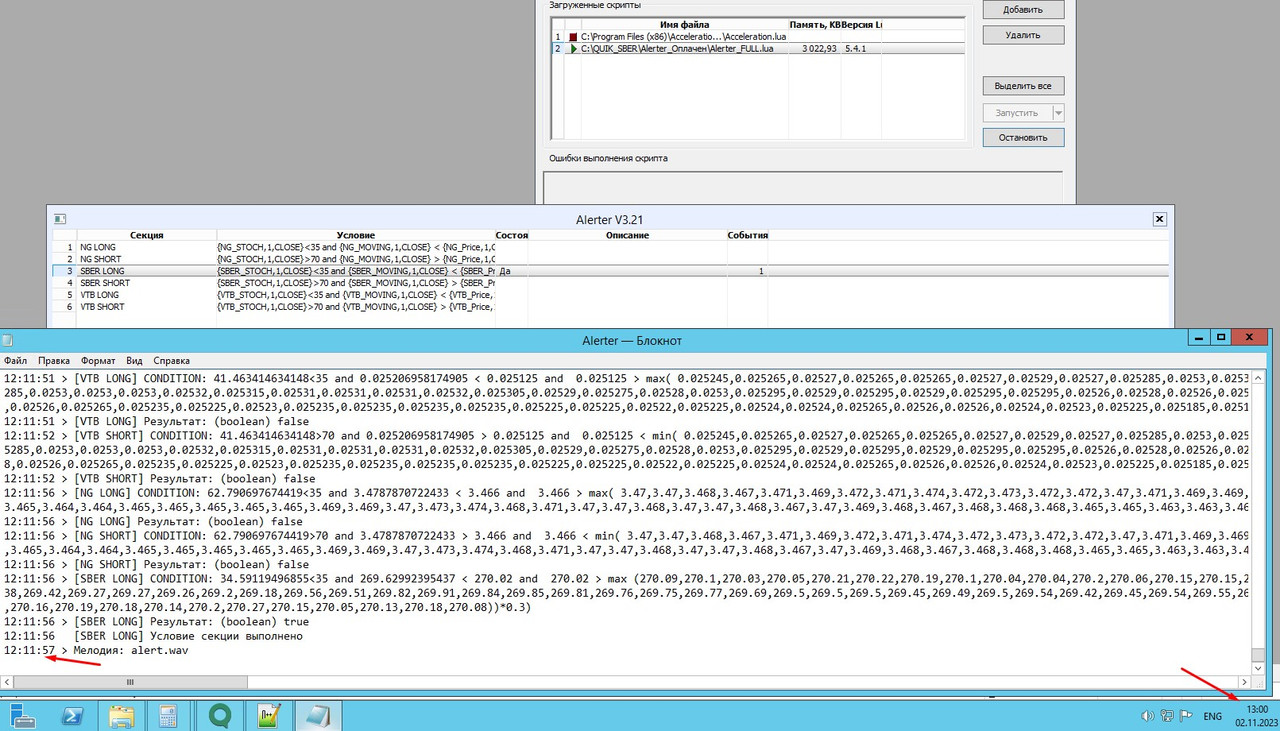Screen dimensions: 1280x731
Task: Open the chart application icon on the taskbar
Action: (x=269, y=716)
